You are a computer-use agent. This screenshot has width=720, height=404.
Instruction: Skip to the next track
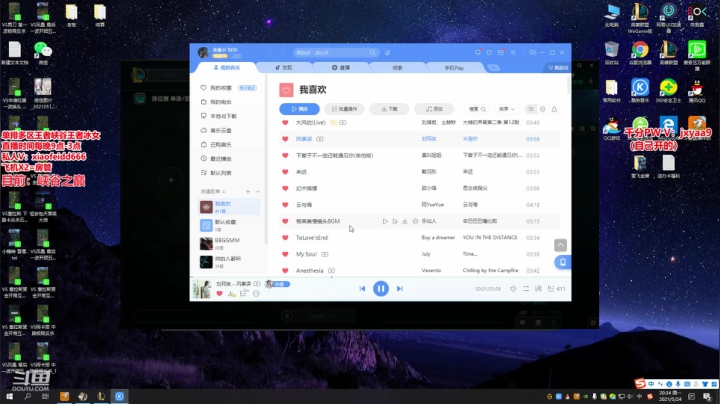tap(399, 289)
